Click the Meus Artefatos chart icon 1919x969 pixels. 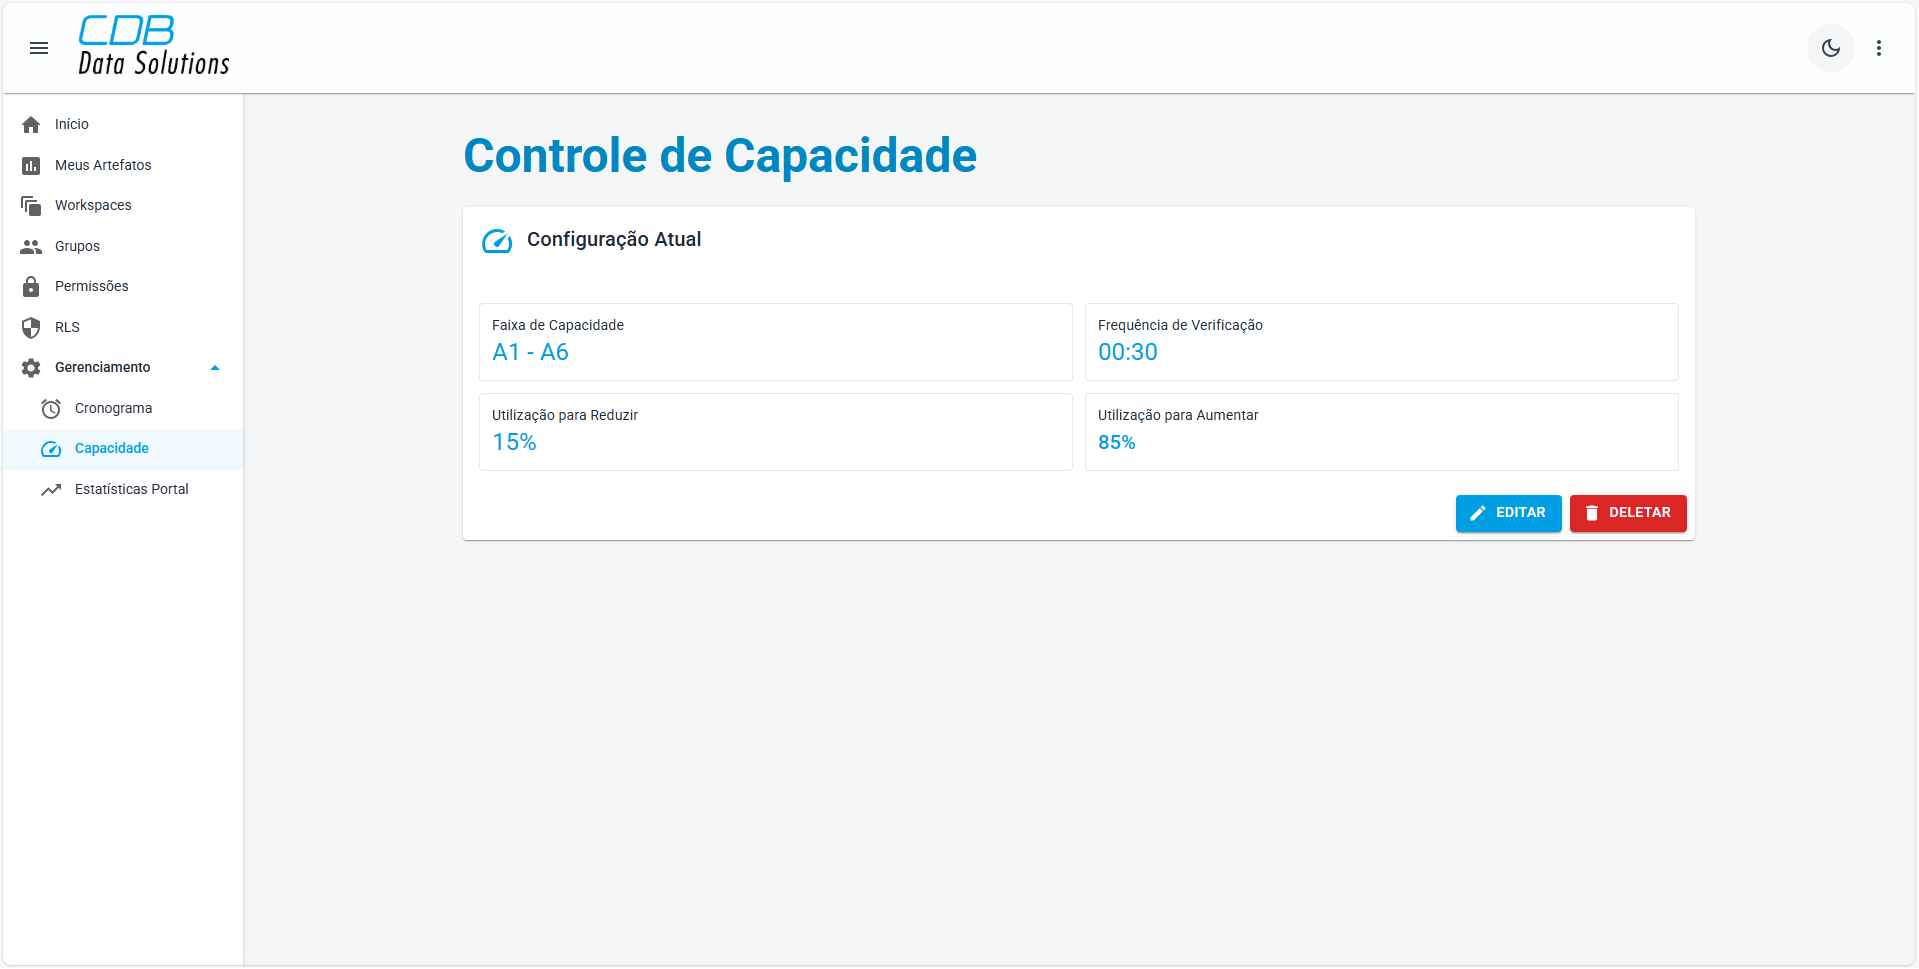click(x=31, y=166)
